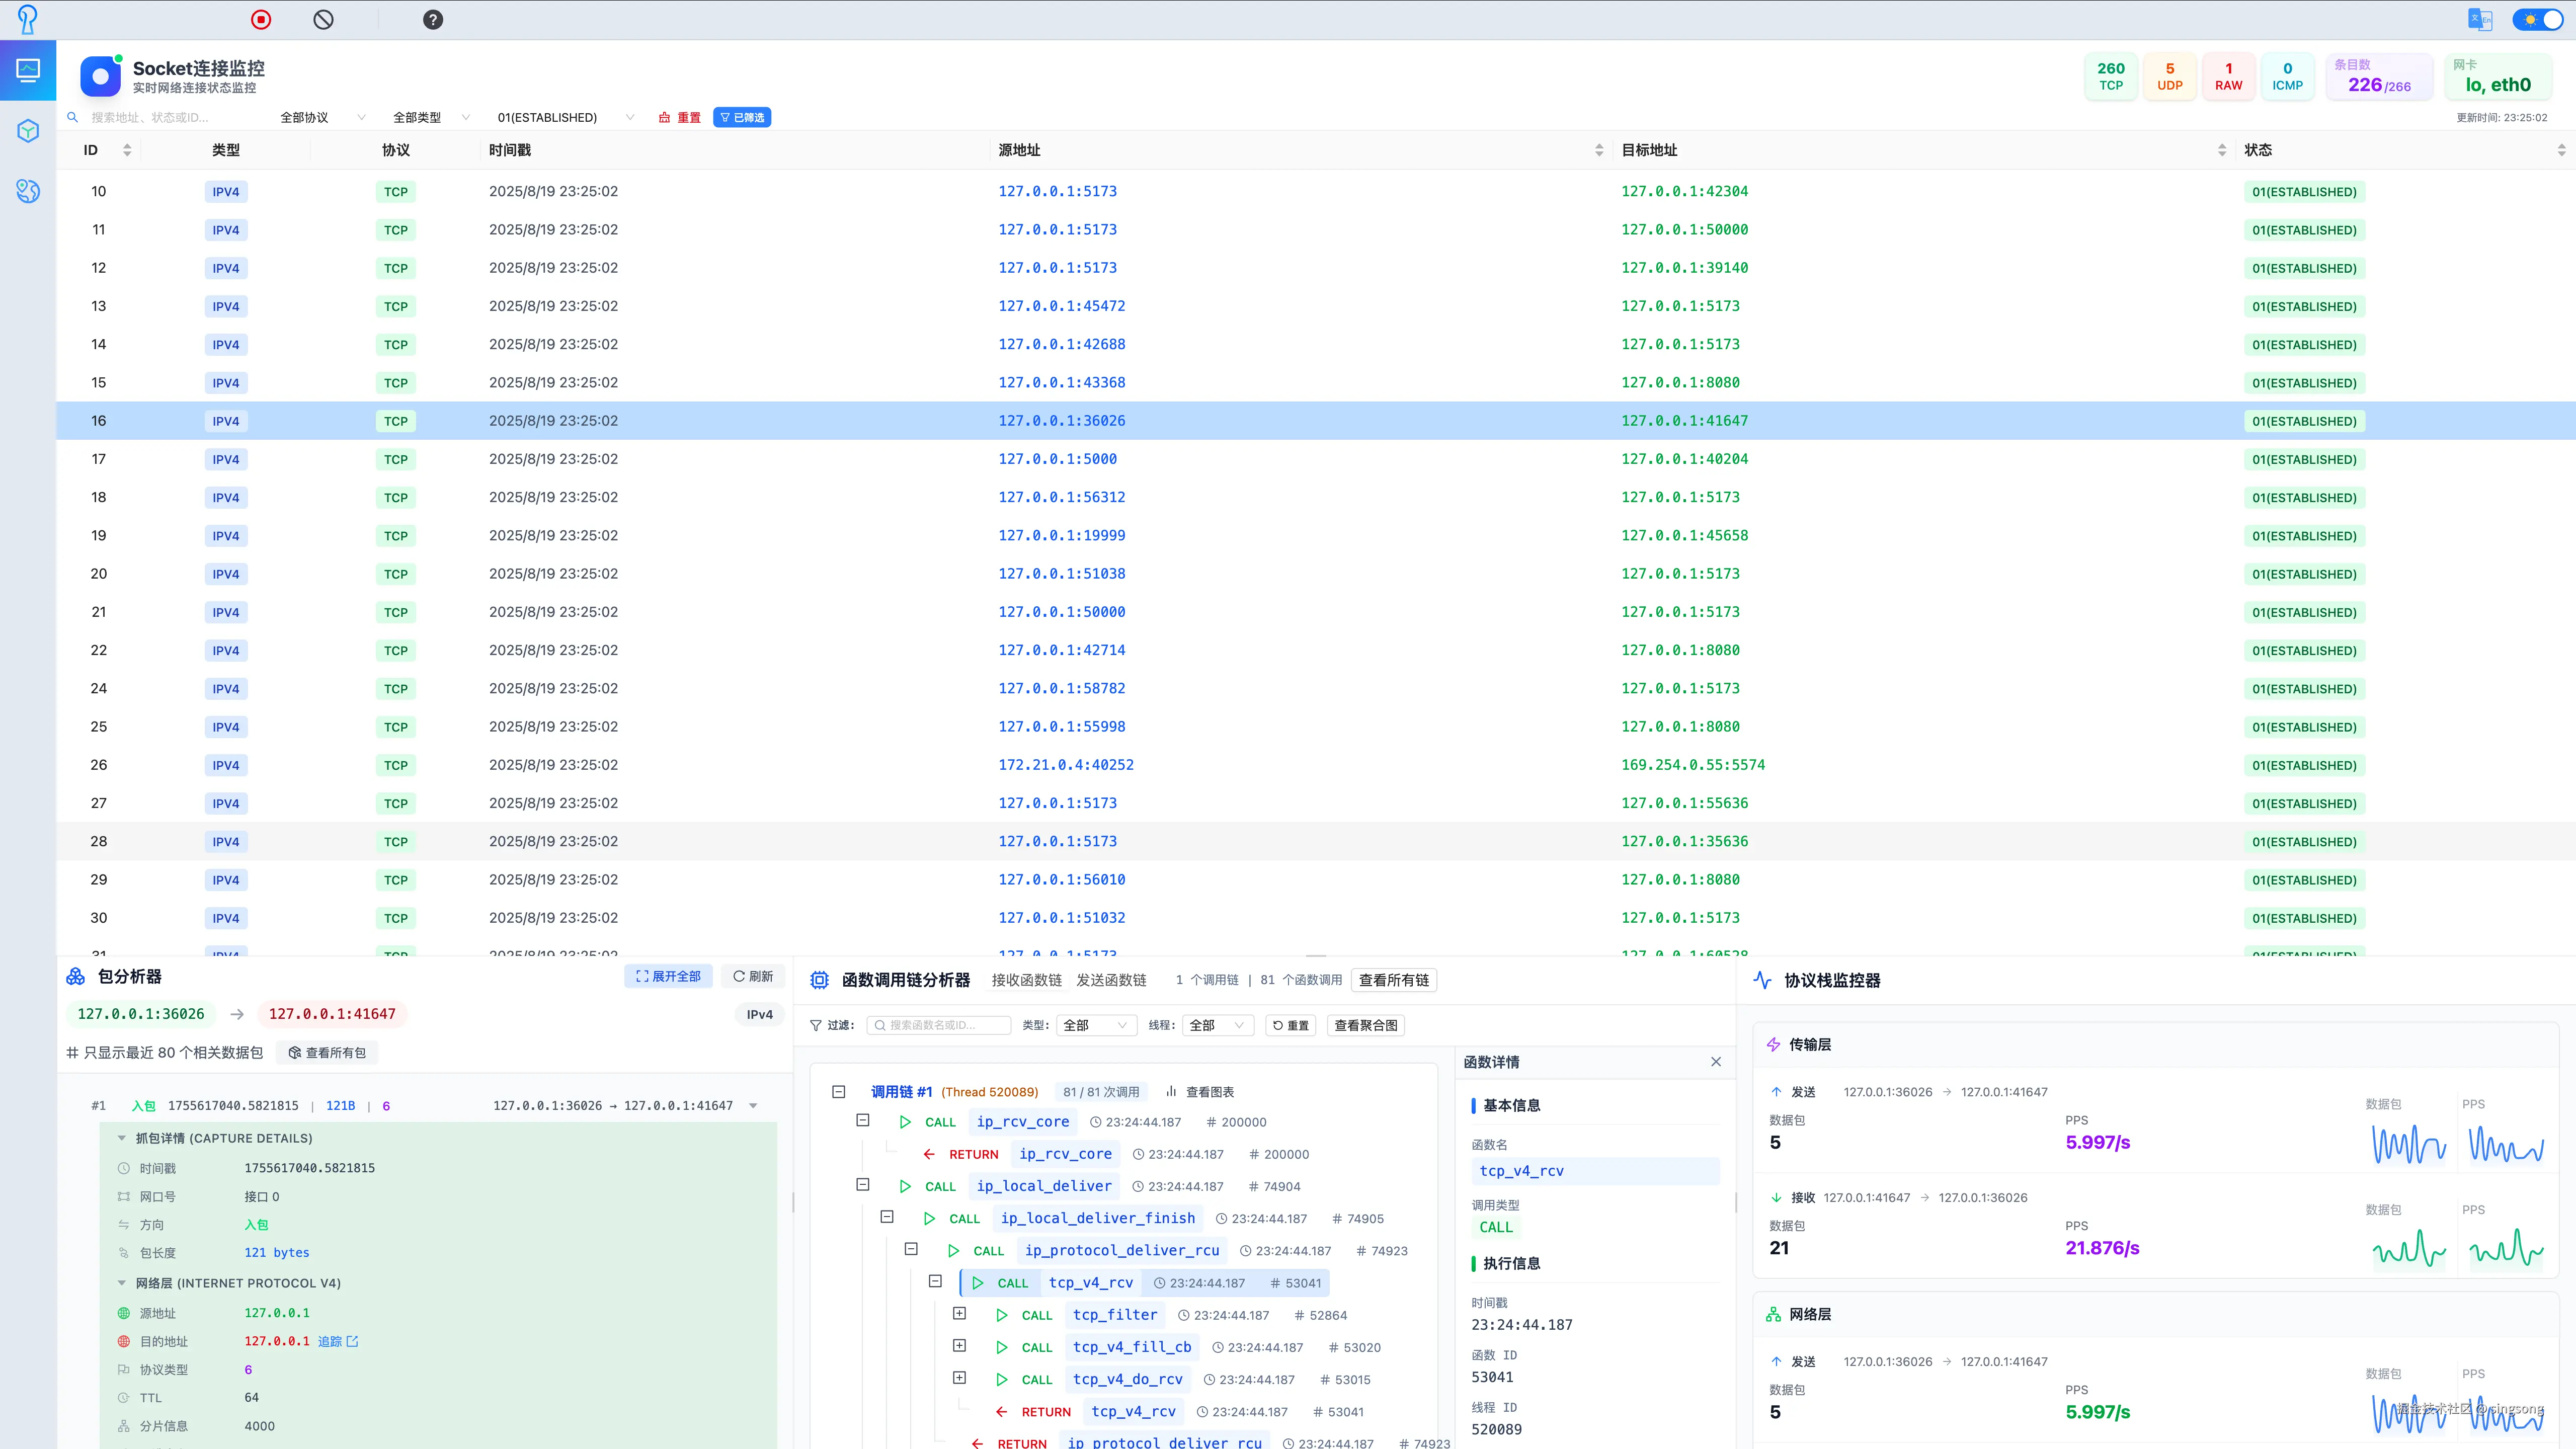
Task: Open the help question mark icon
Action: [x=433, y=20]
